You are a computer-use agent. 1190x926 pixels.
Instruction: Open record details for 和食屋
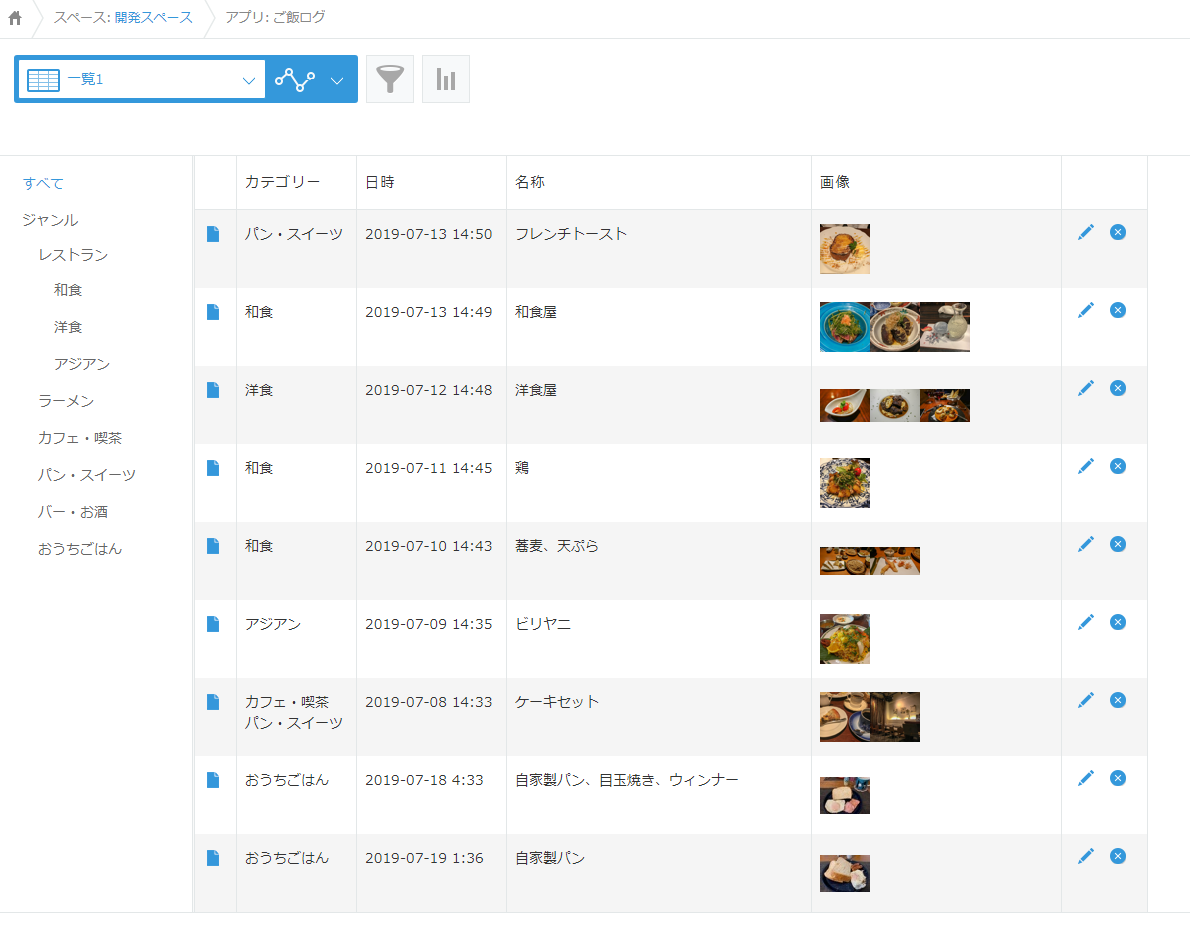pos(213,312)
